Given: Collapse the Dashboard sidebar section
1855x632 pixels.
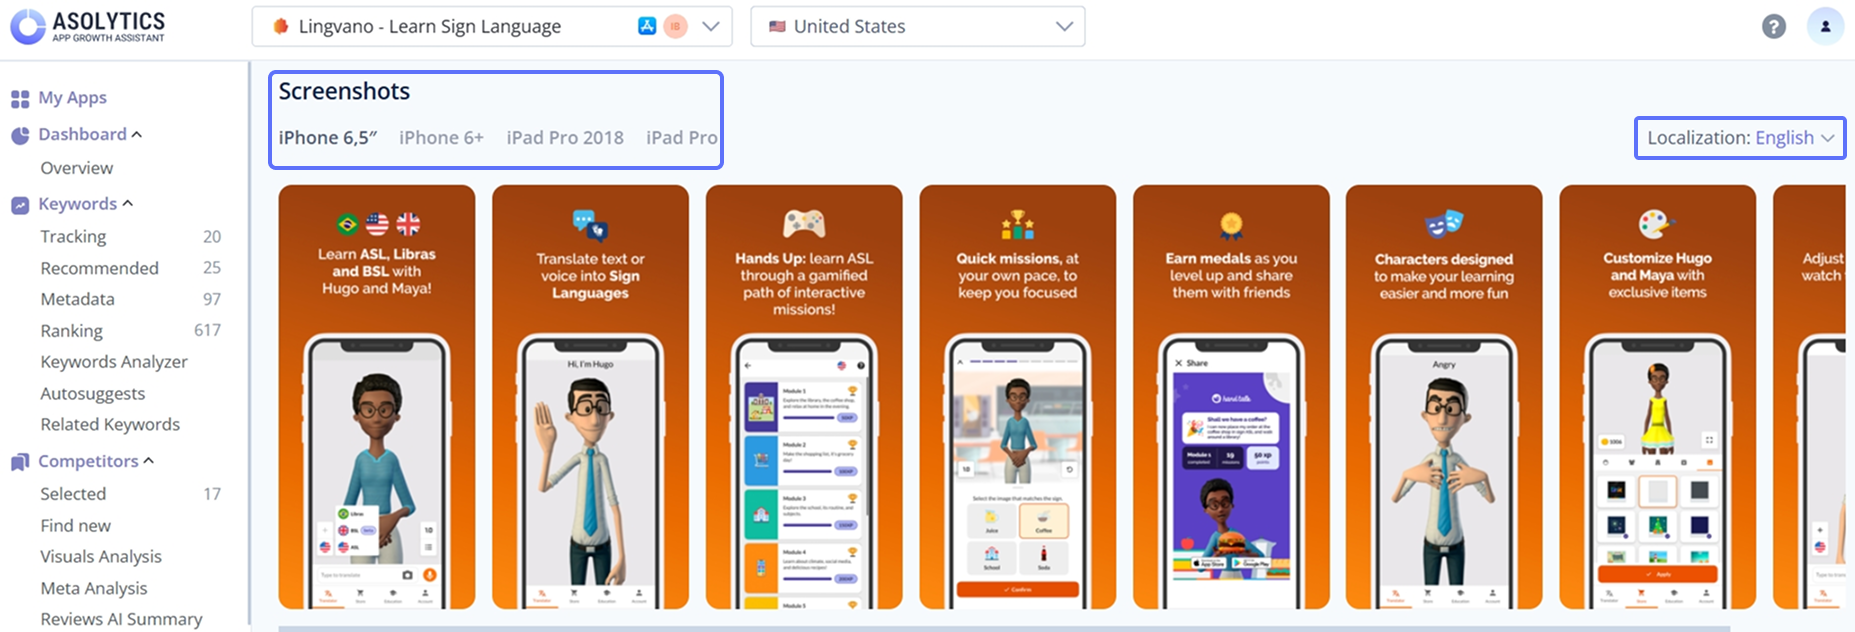Looking at the screenshot, I should coord(137,134).
